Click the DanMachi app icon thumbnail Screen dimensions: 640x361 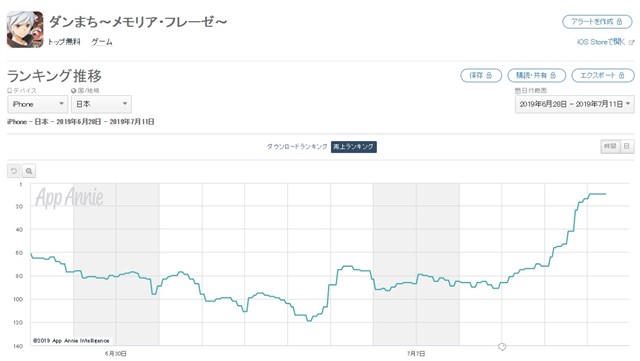coord(25,30)
